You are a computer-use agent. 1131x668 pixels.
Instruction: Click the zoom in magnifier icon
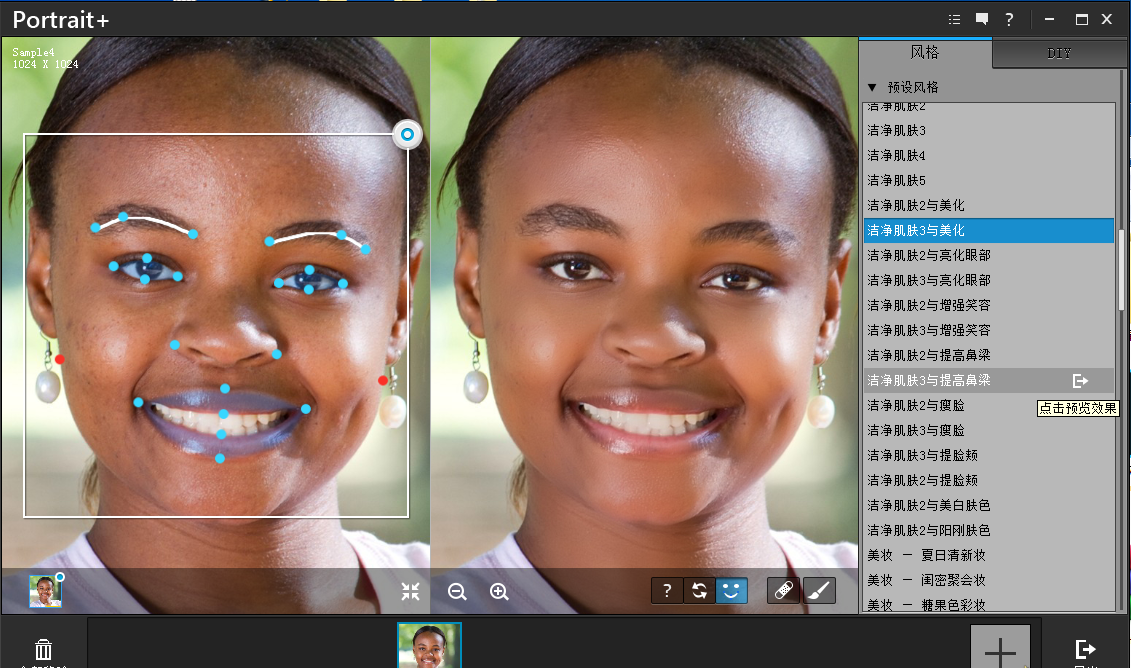499,591
